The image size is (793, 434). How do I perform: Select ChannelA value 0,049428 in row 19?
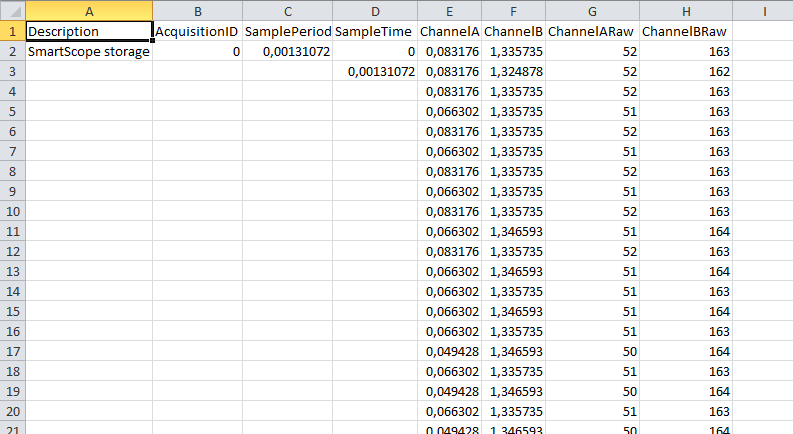pos(449,391)
